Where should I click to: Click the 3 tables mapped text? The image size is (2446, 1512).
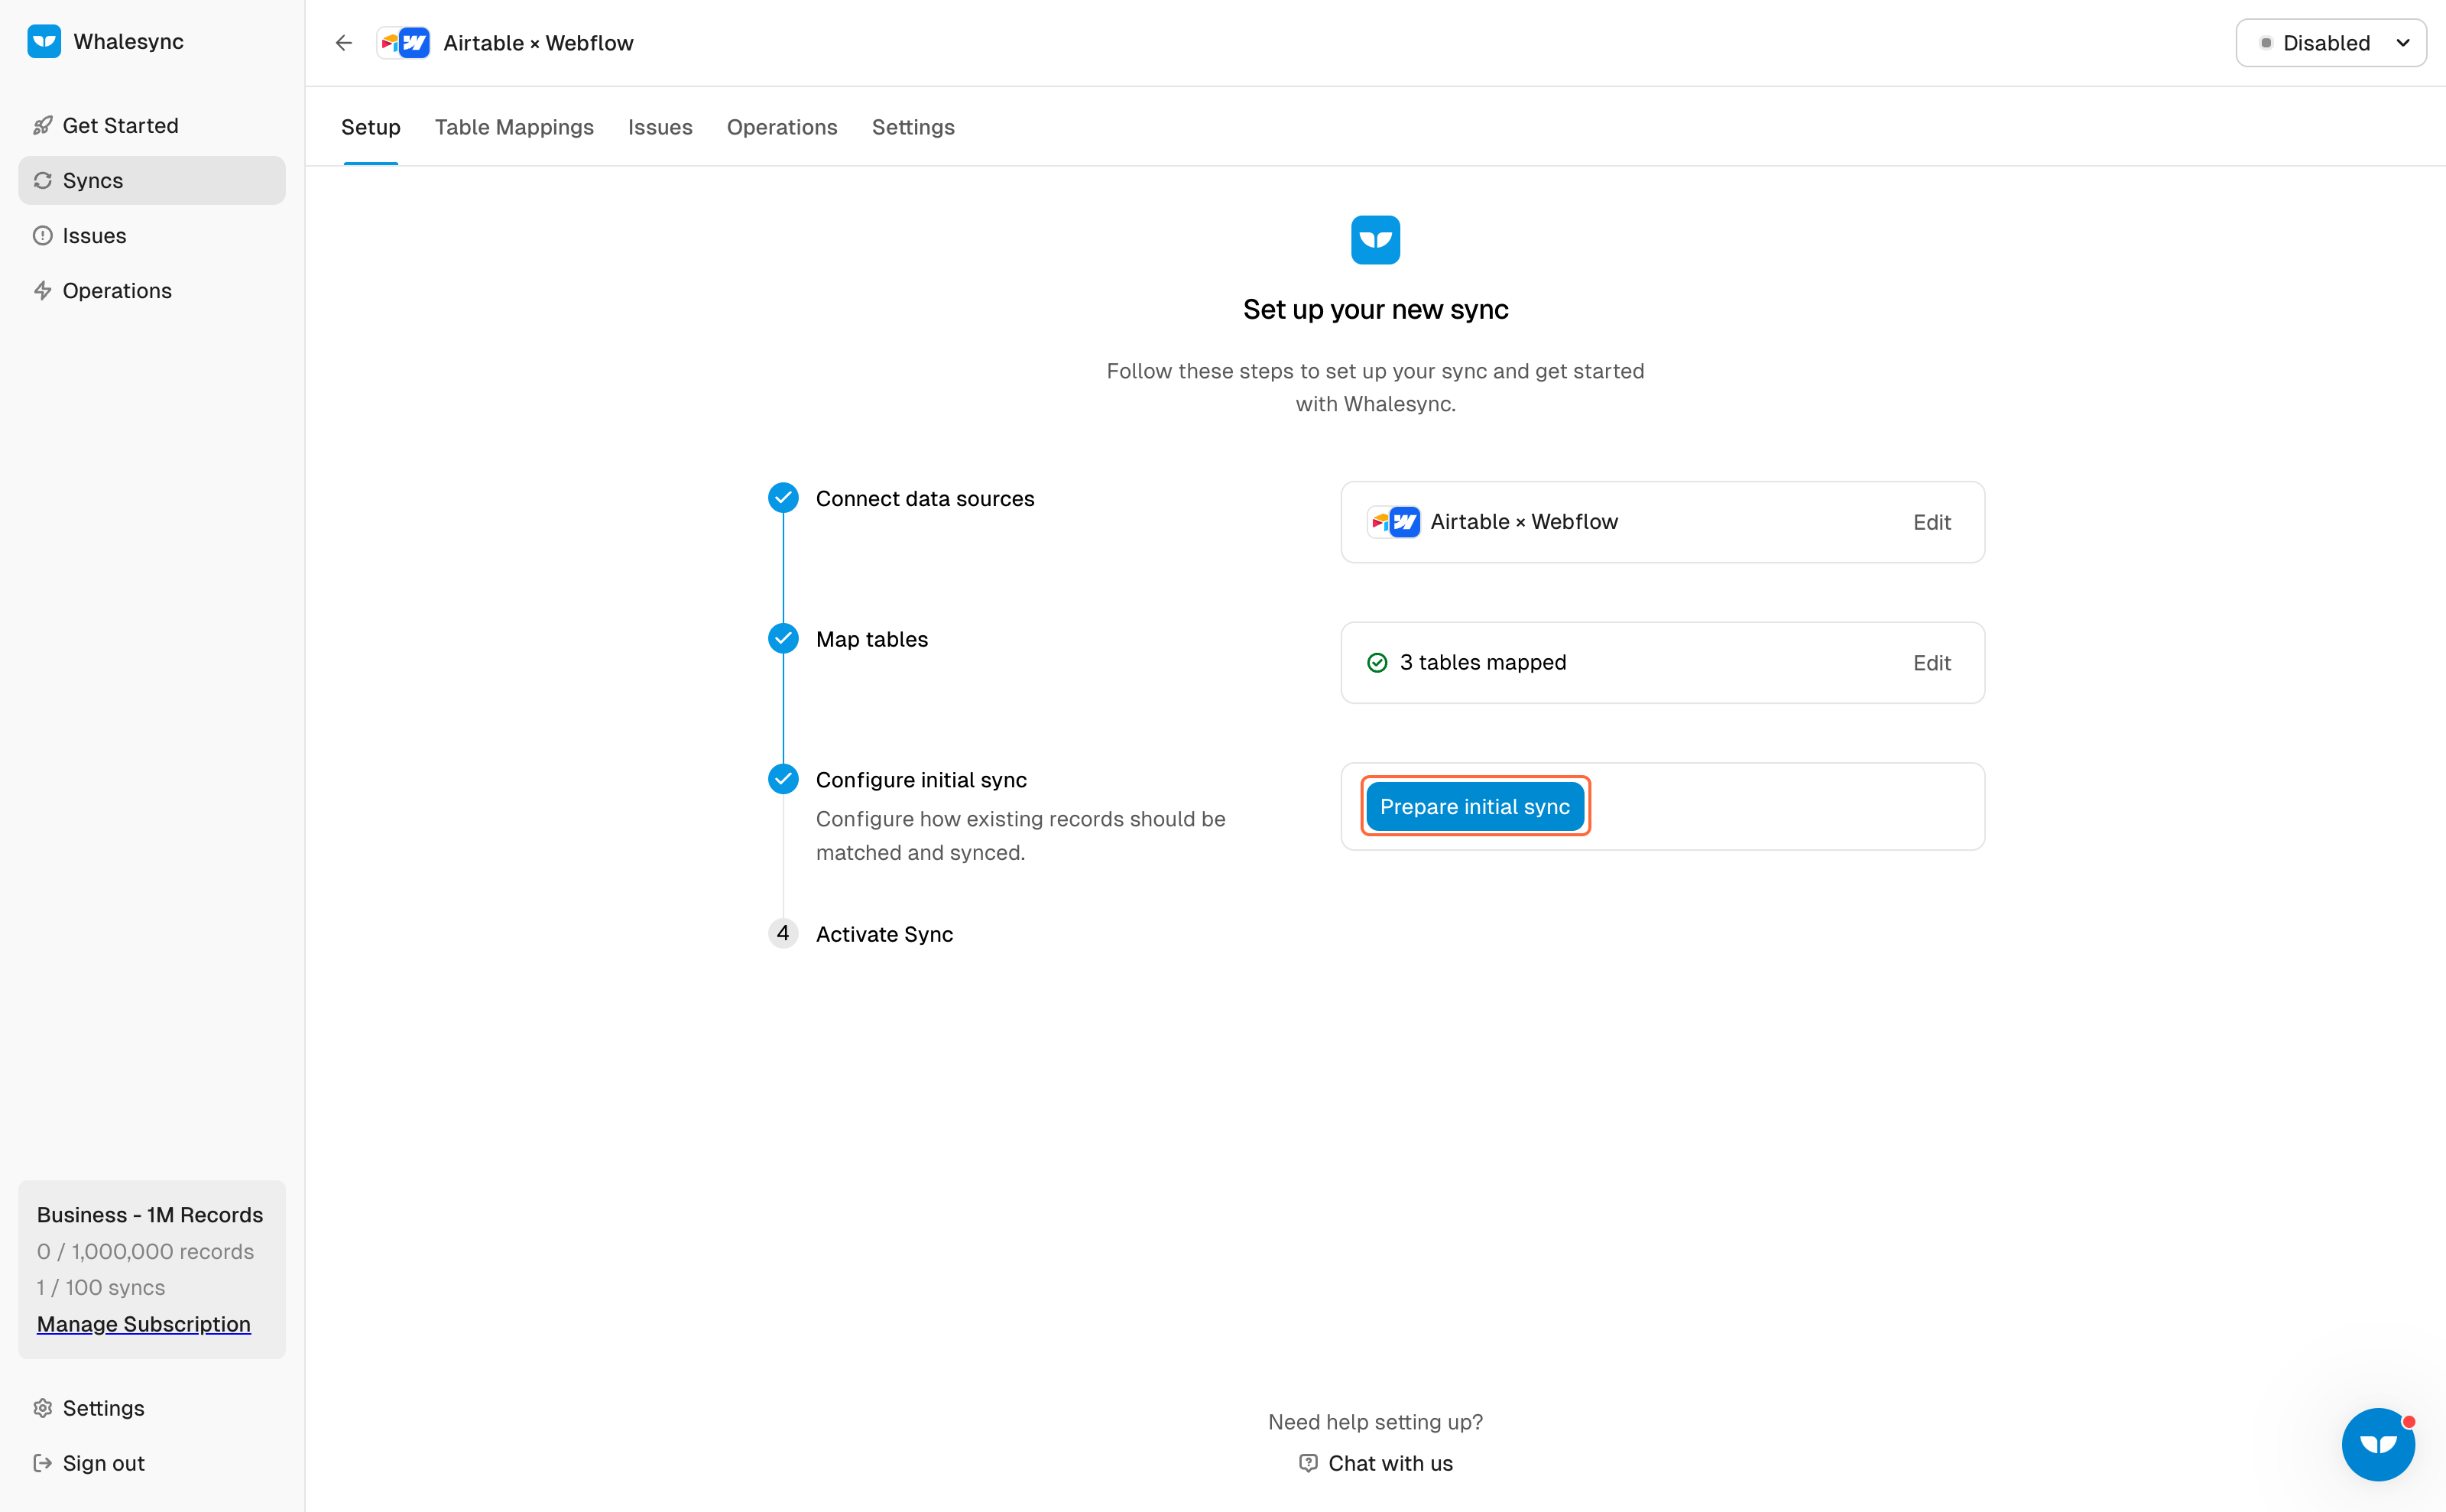click(x=1483, y=662)
